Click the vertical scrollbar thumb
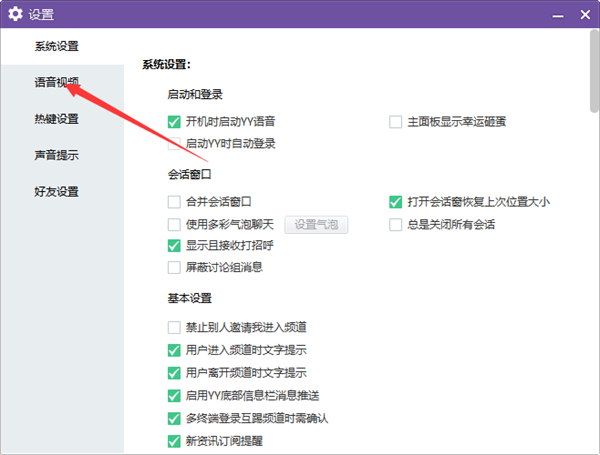The width and height of the screenshot is (600, 455). click(x=594, y=71)
